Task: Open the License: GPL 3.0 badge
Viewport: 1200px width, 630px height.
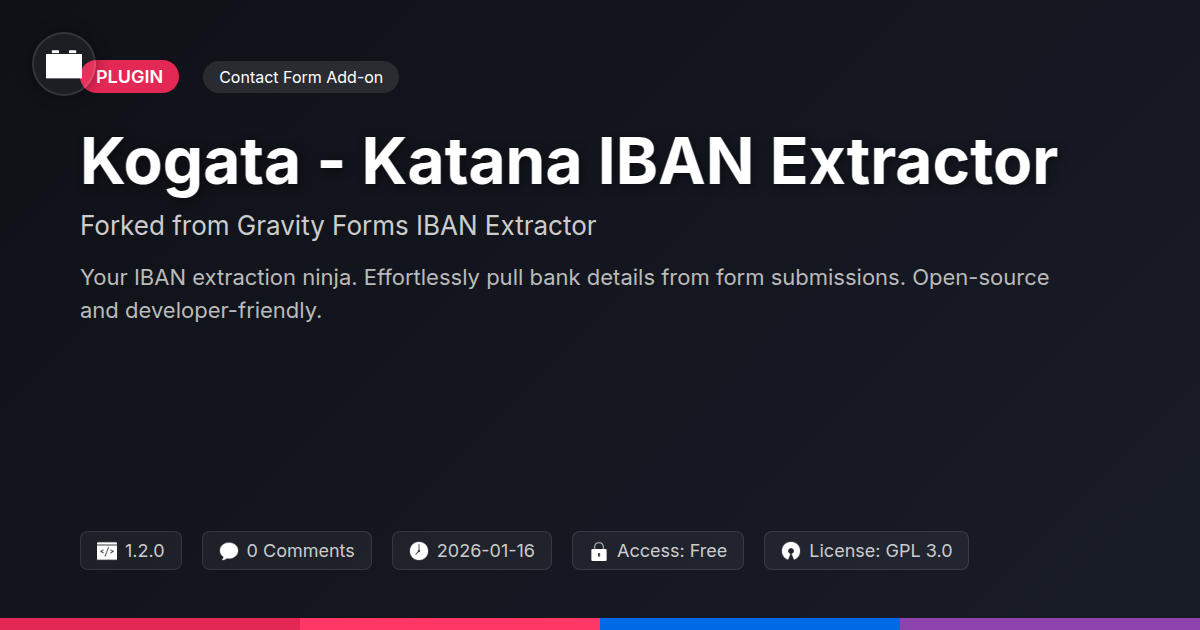Action: [866, 551]
